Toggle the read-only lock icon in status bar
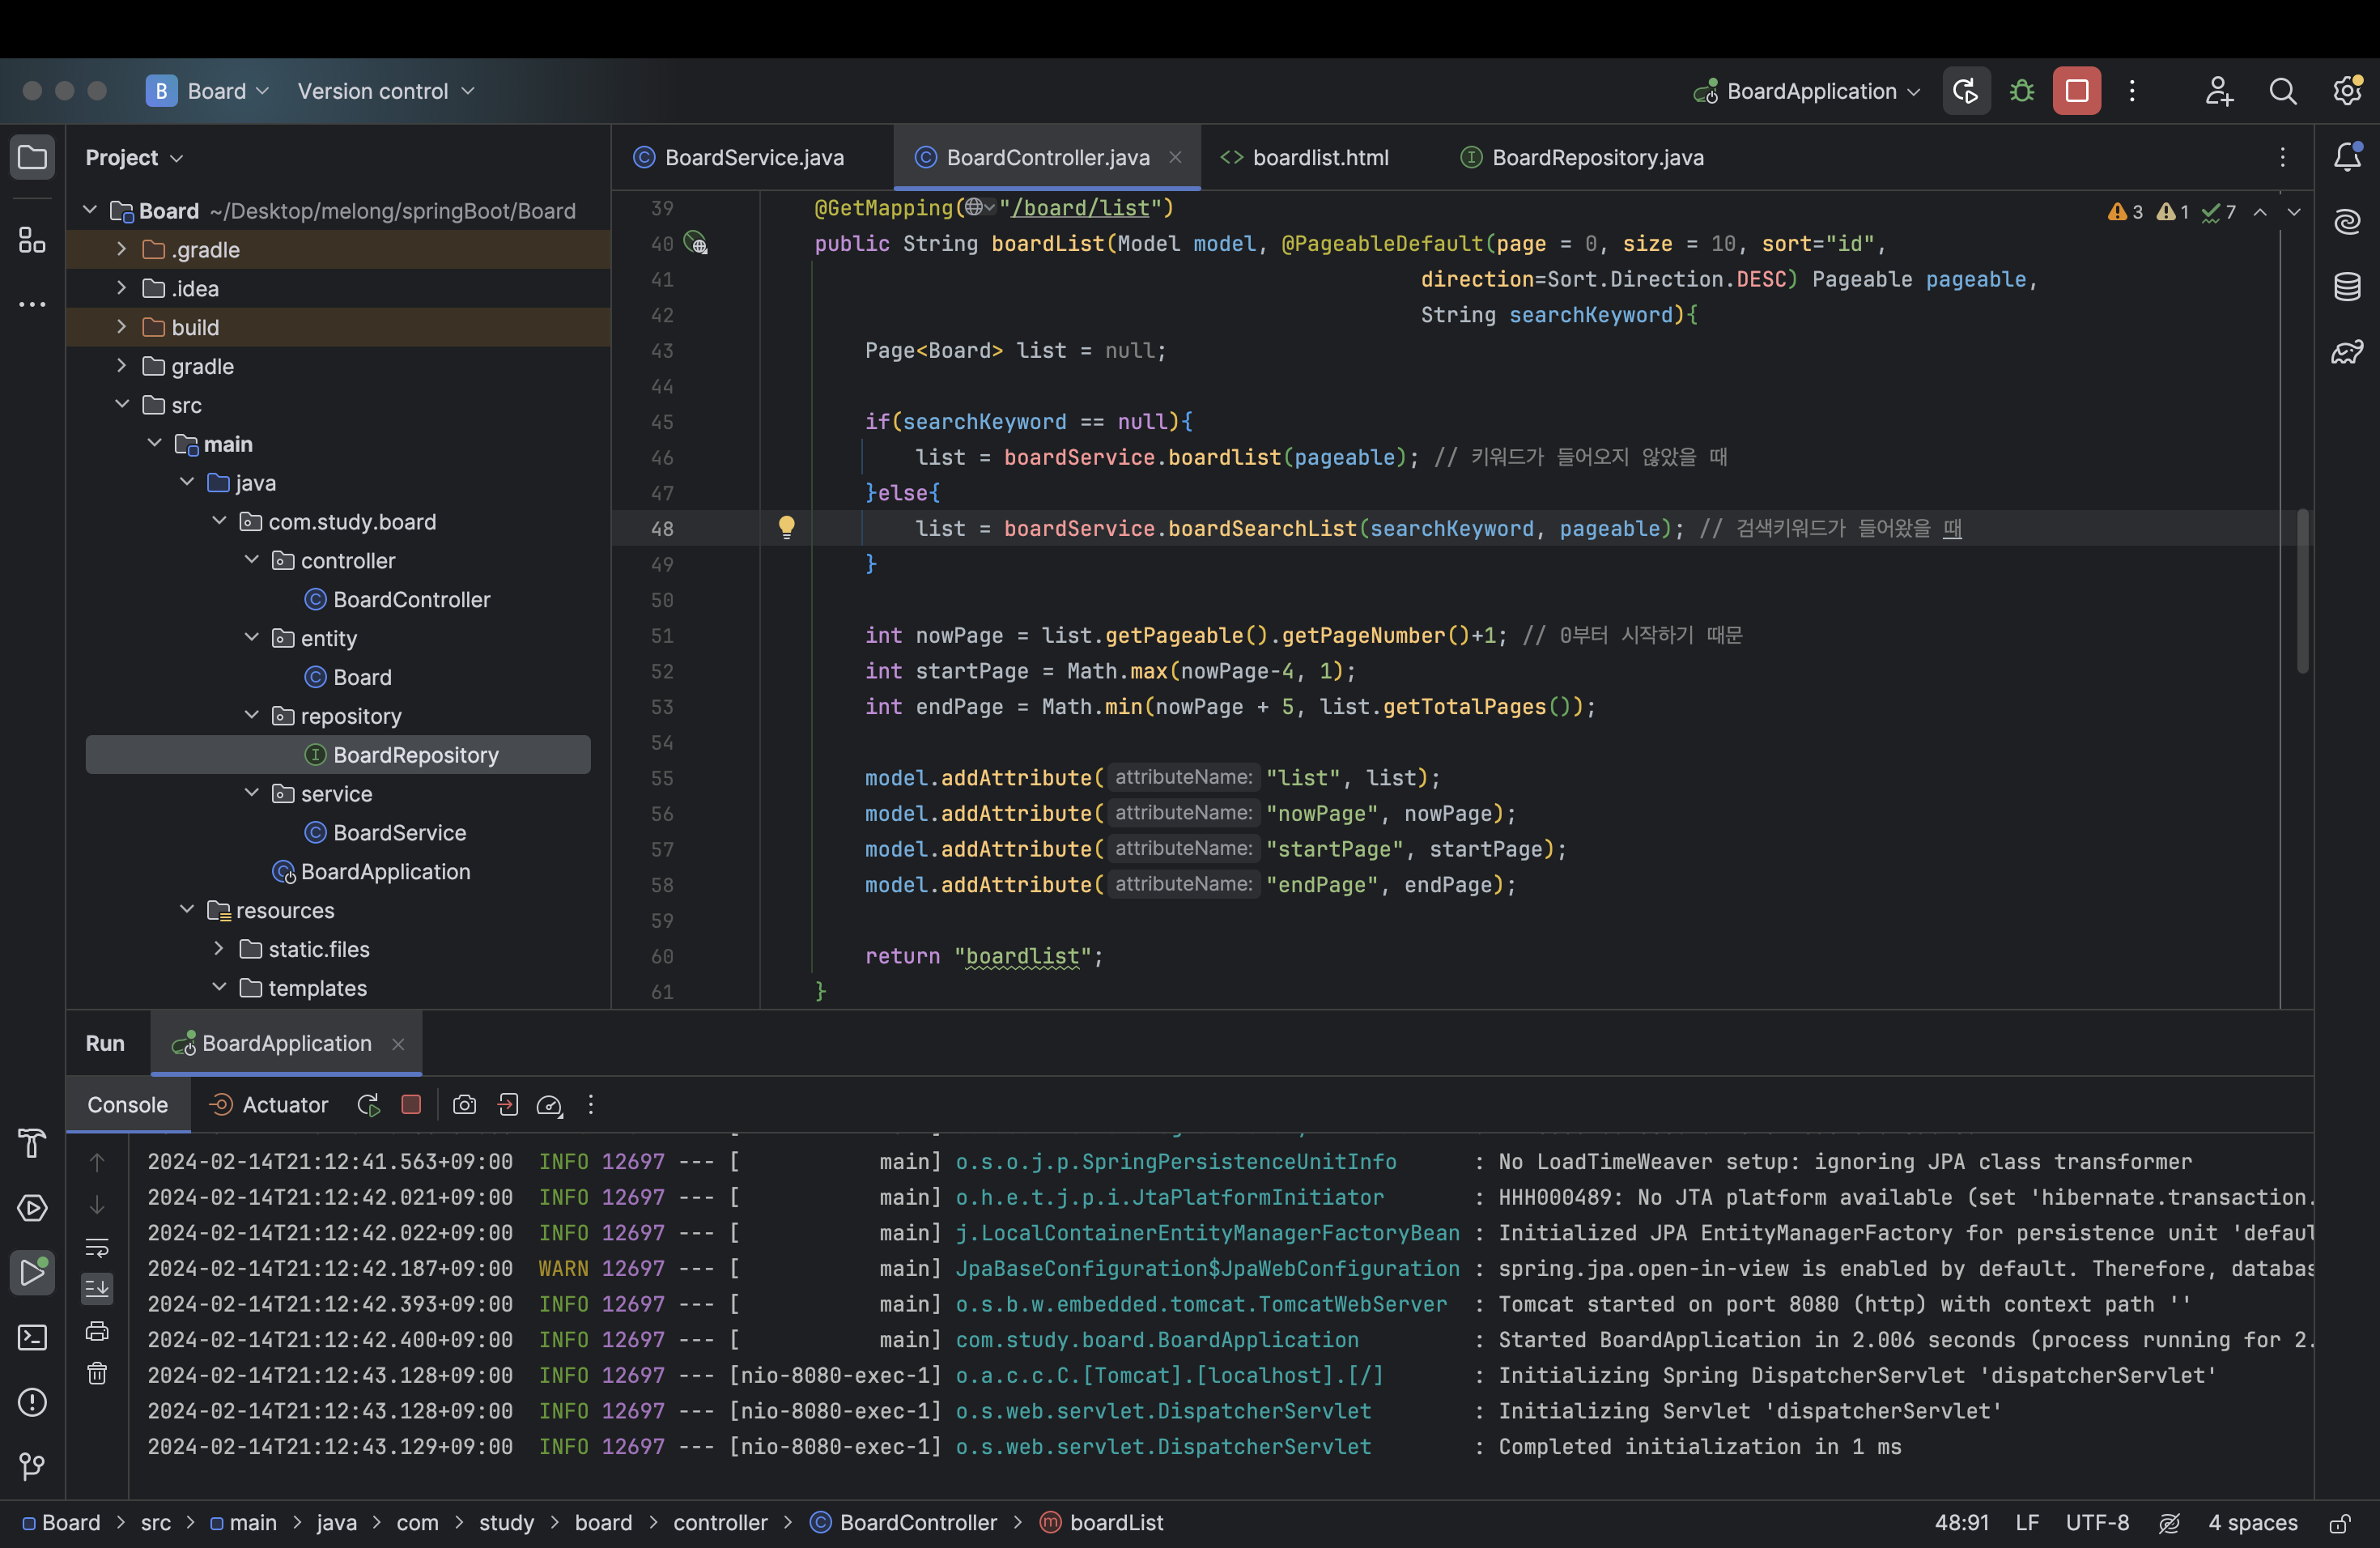 2339,1523
